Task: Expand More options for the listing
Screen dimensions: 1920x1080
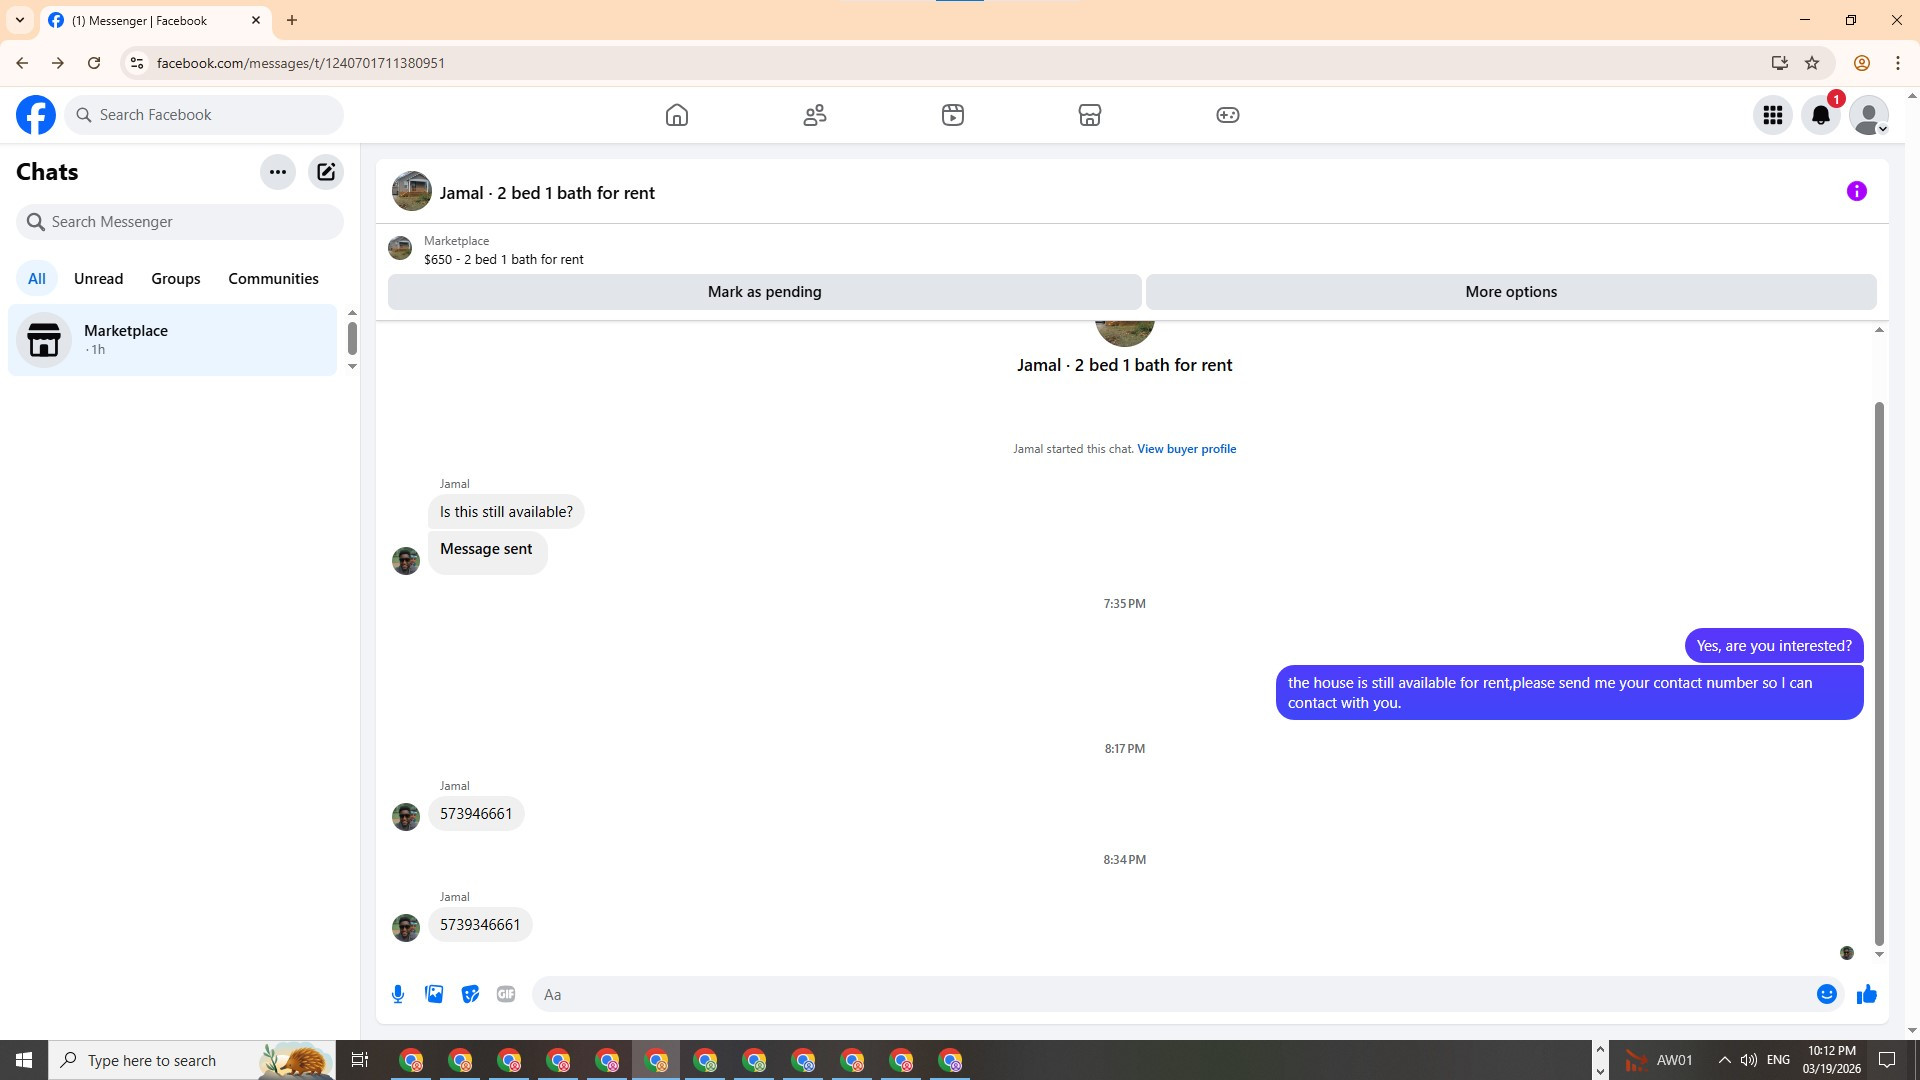Action: pyautogui.click(x=1510, y=292)
